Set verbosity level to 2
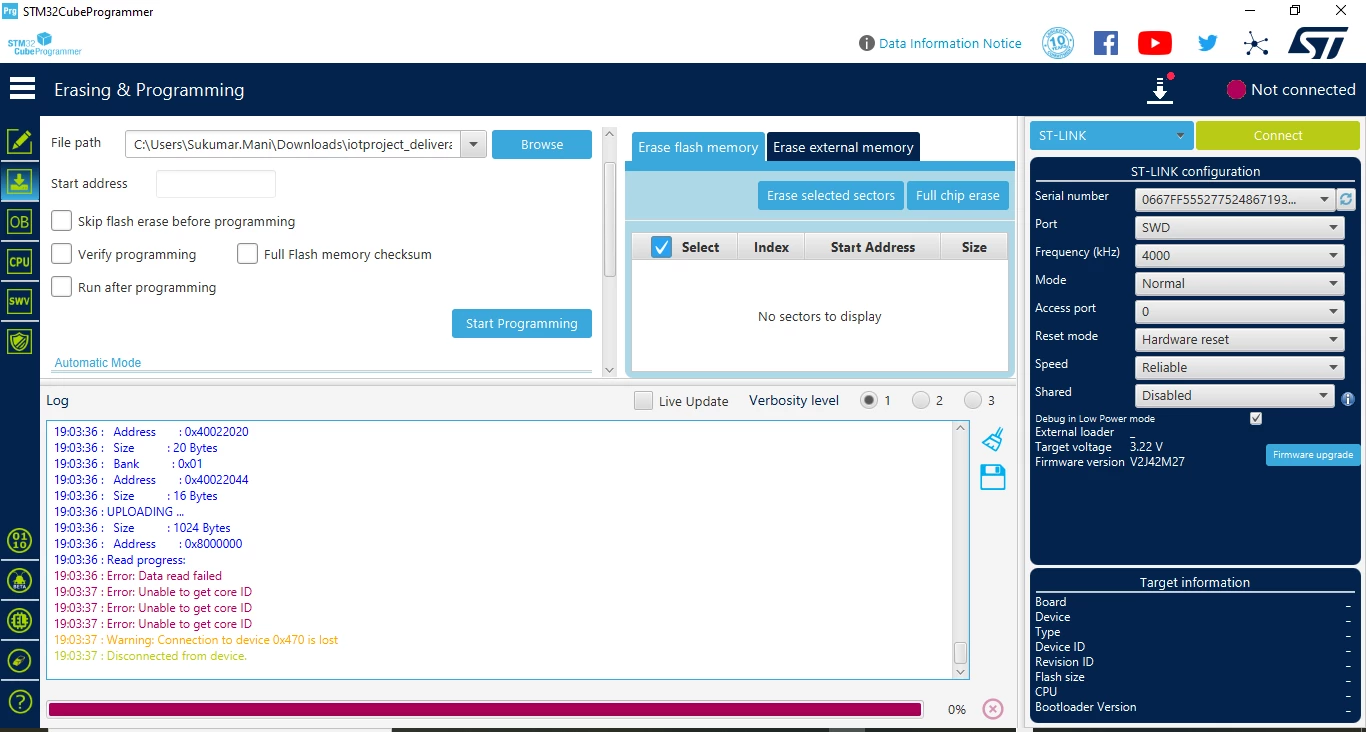The image size is (1366, 732). click(x=921, y=400)
